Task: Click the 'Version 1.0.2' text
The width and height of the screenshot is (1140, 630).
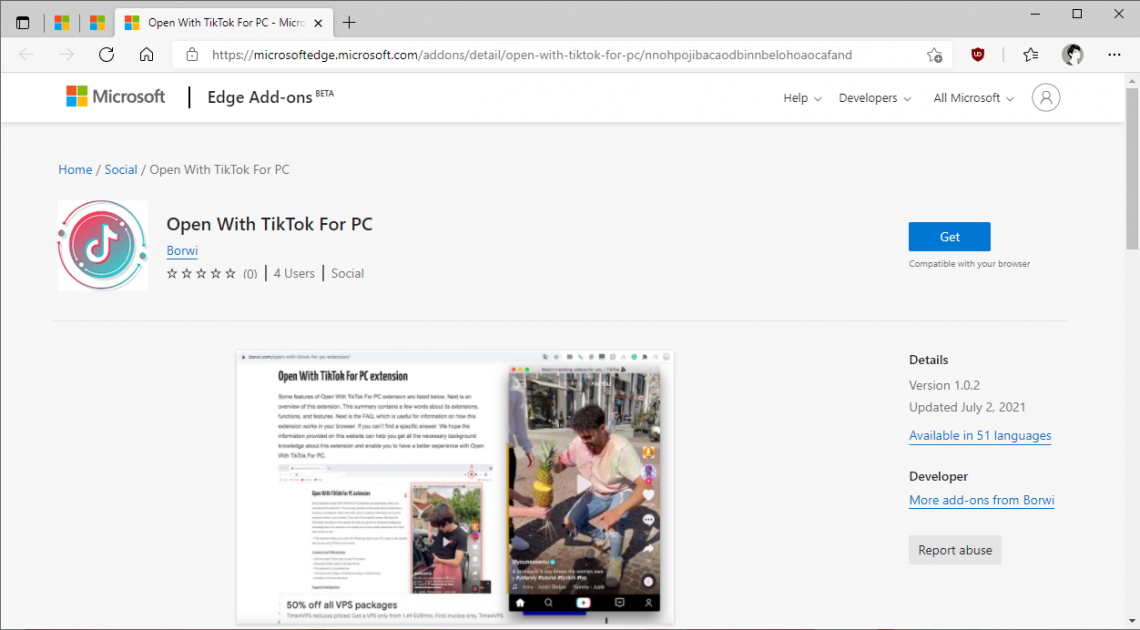Action: pos(944,385)
